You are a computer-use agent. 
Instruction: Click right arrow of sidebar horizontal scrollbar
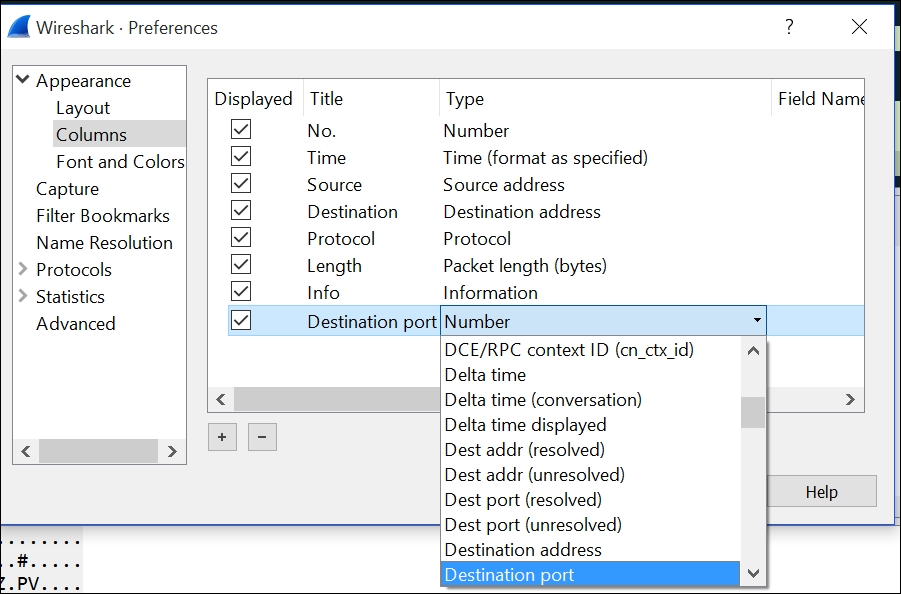(x=172, y=452)
